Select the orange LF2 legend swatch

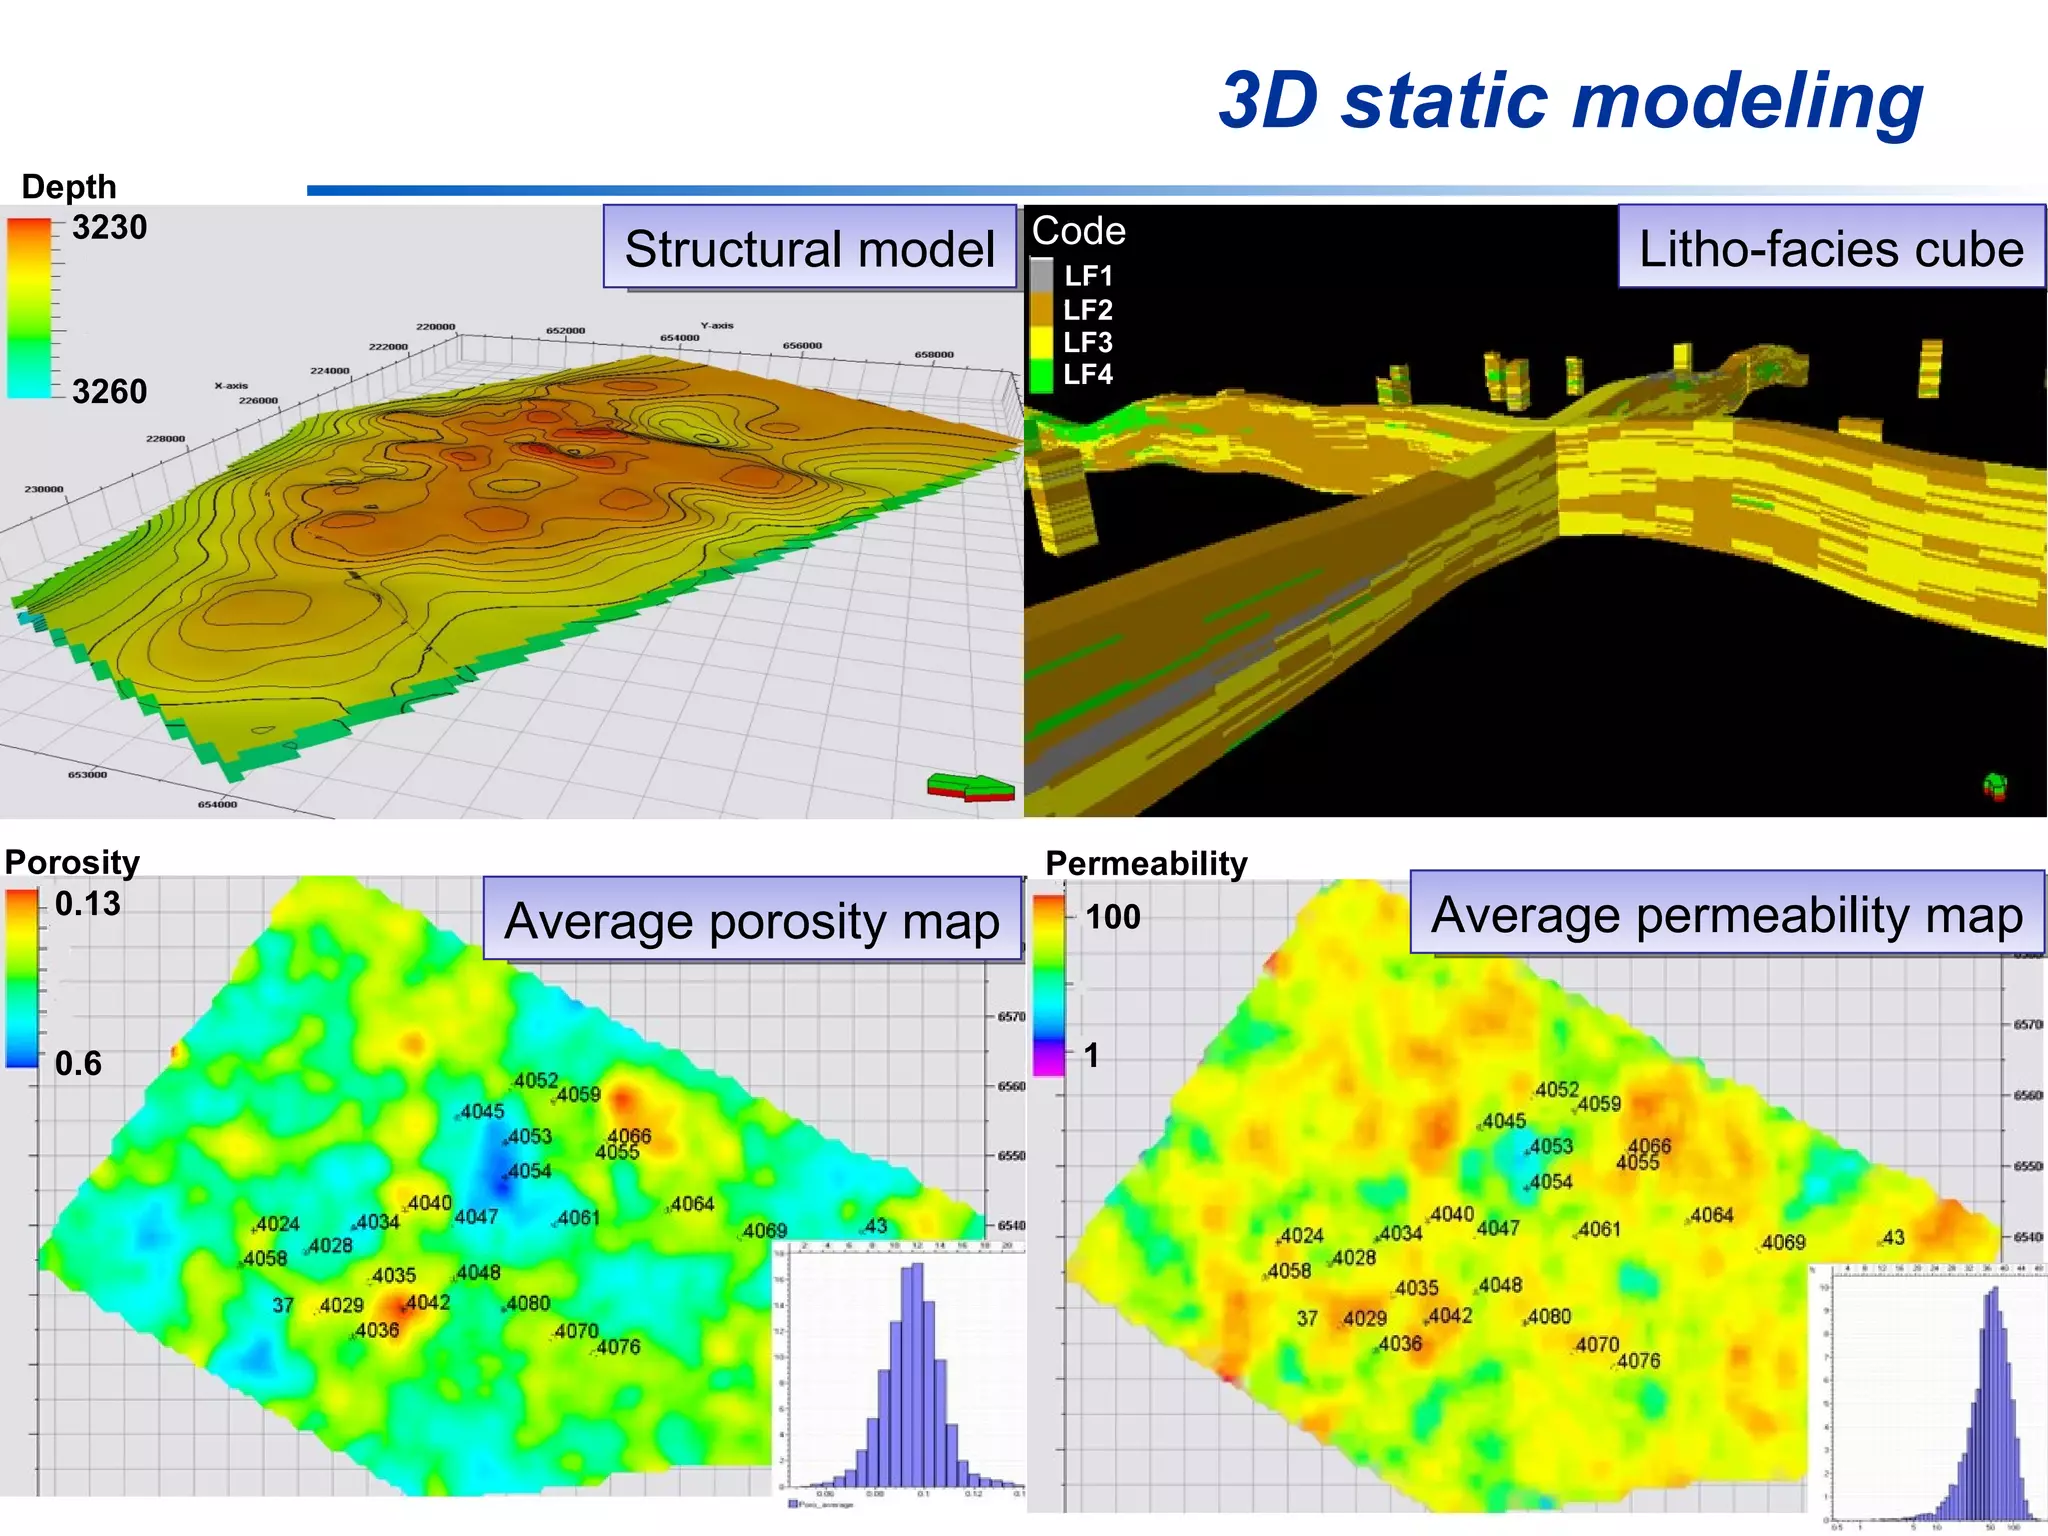tap(1042, 309)
